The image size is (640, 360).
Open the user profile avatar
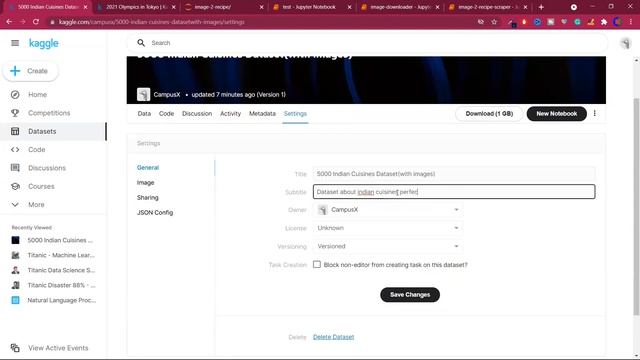(x=625, y=43)
